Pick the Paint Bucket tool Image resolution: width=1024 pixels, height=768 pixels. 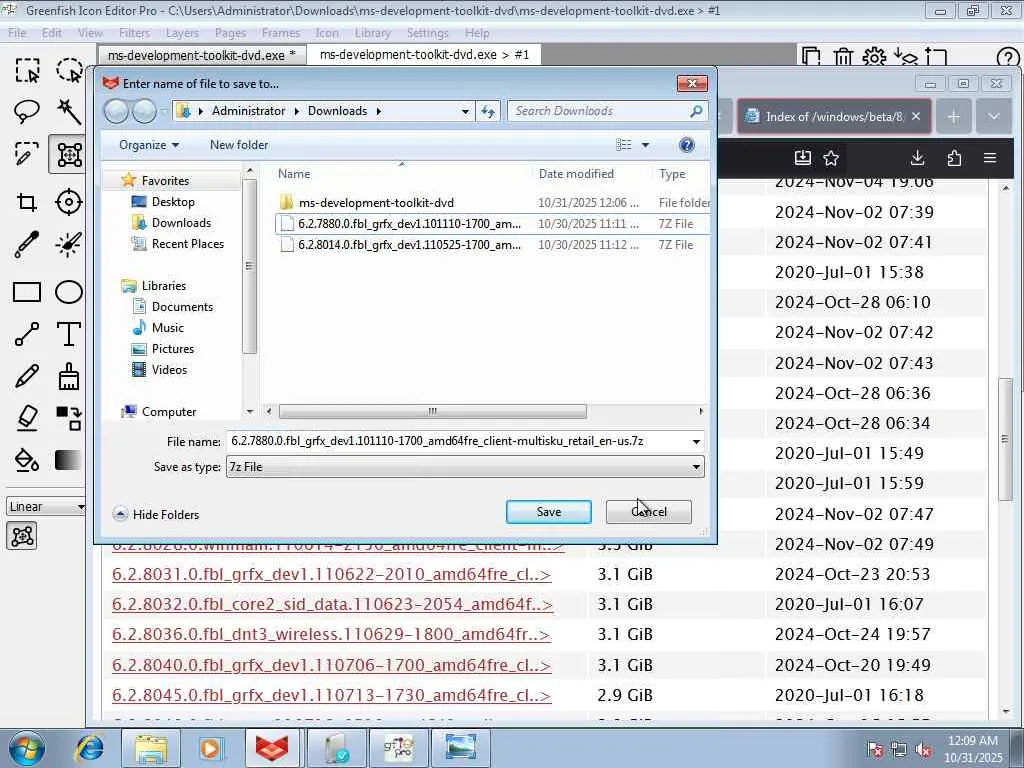coord(27,460)
